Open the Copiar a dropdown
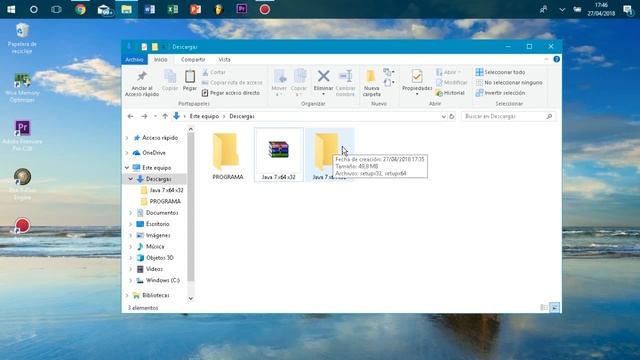Viewport: 640px width, 360px height. pyautogui.click(x=299, y=83)
